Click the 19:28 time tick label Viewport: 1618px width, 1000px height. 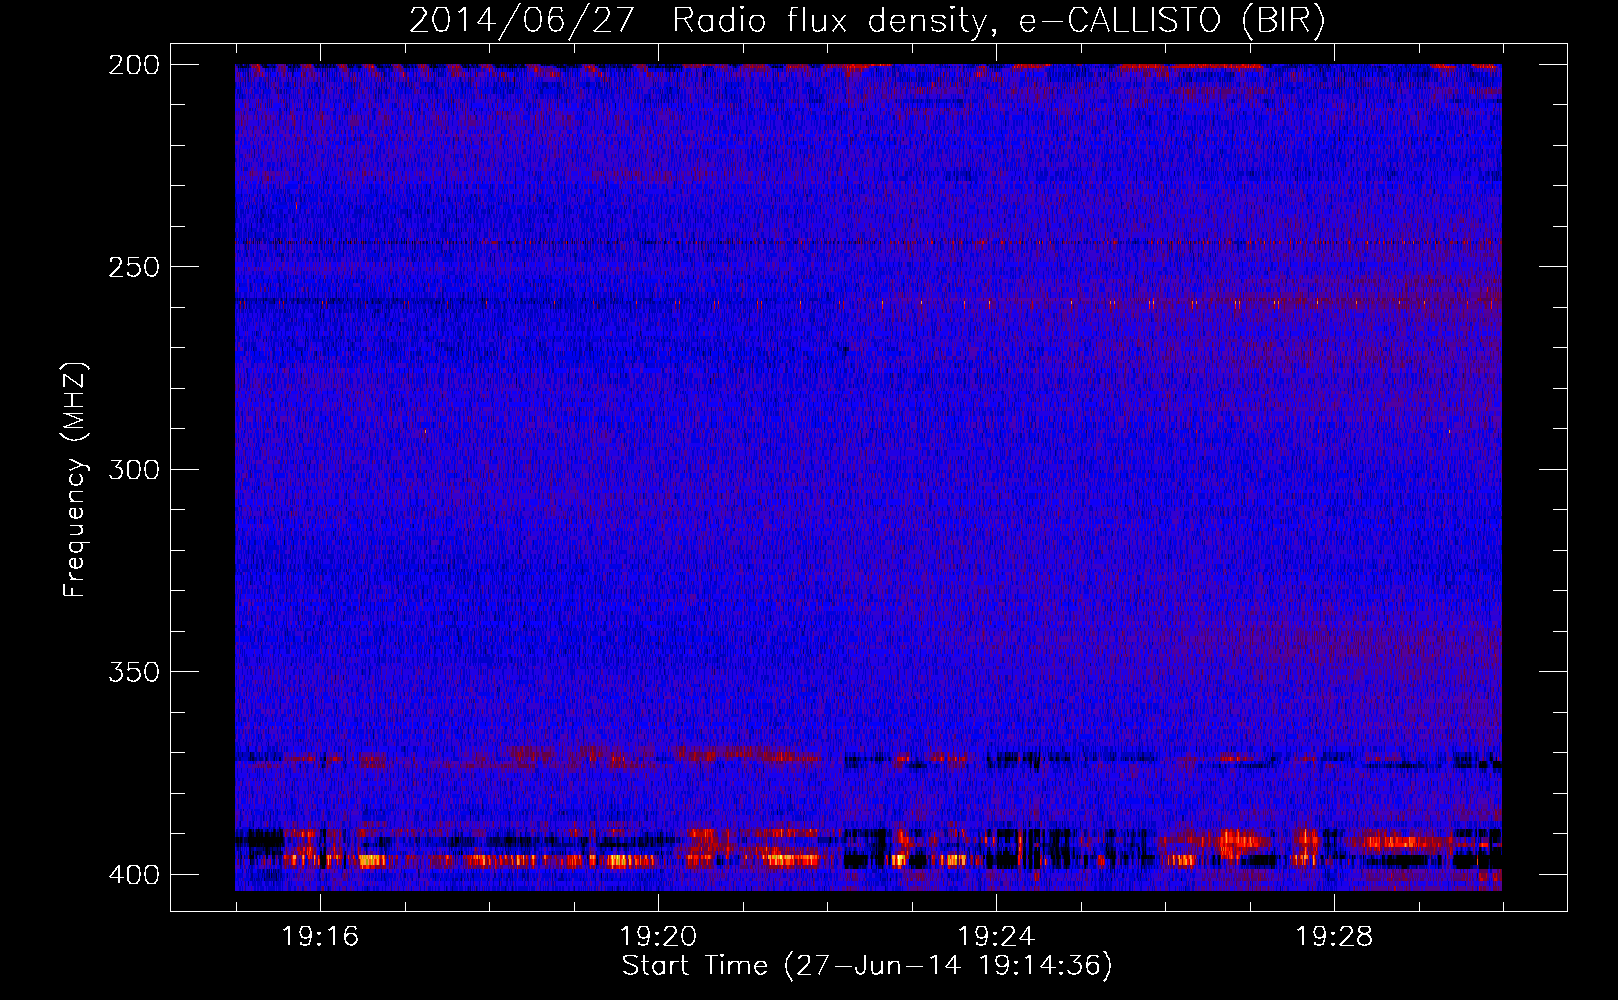[1334, 937]
